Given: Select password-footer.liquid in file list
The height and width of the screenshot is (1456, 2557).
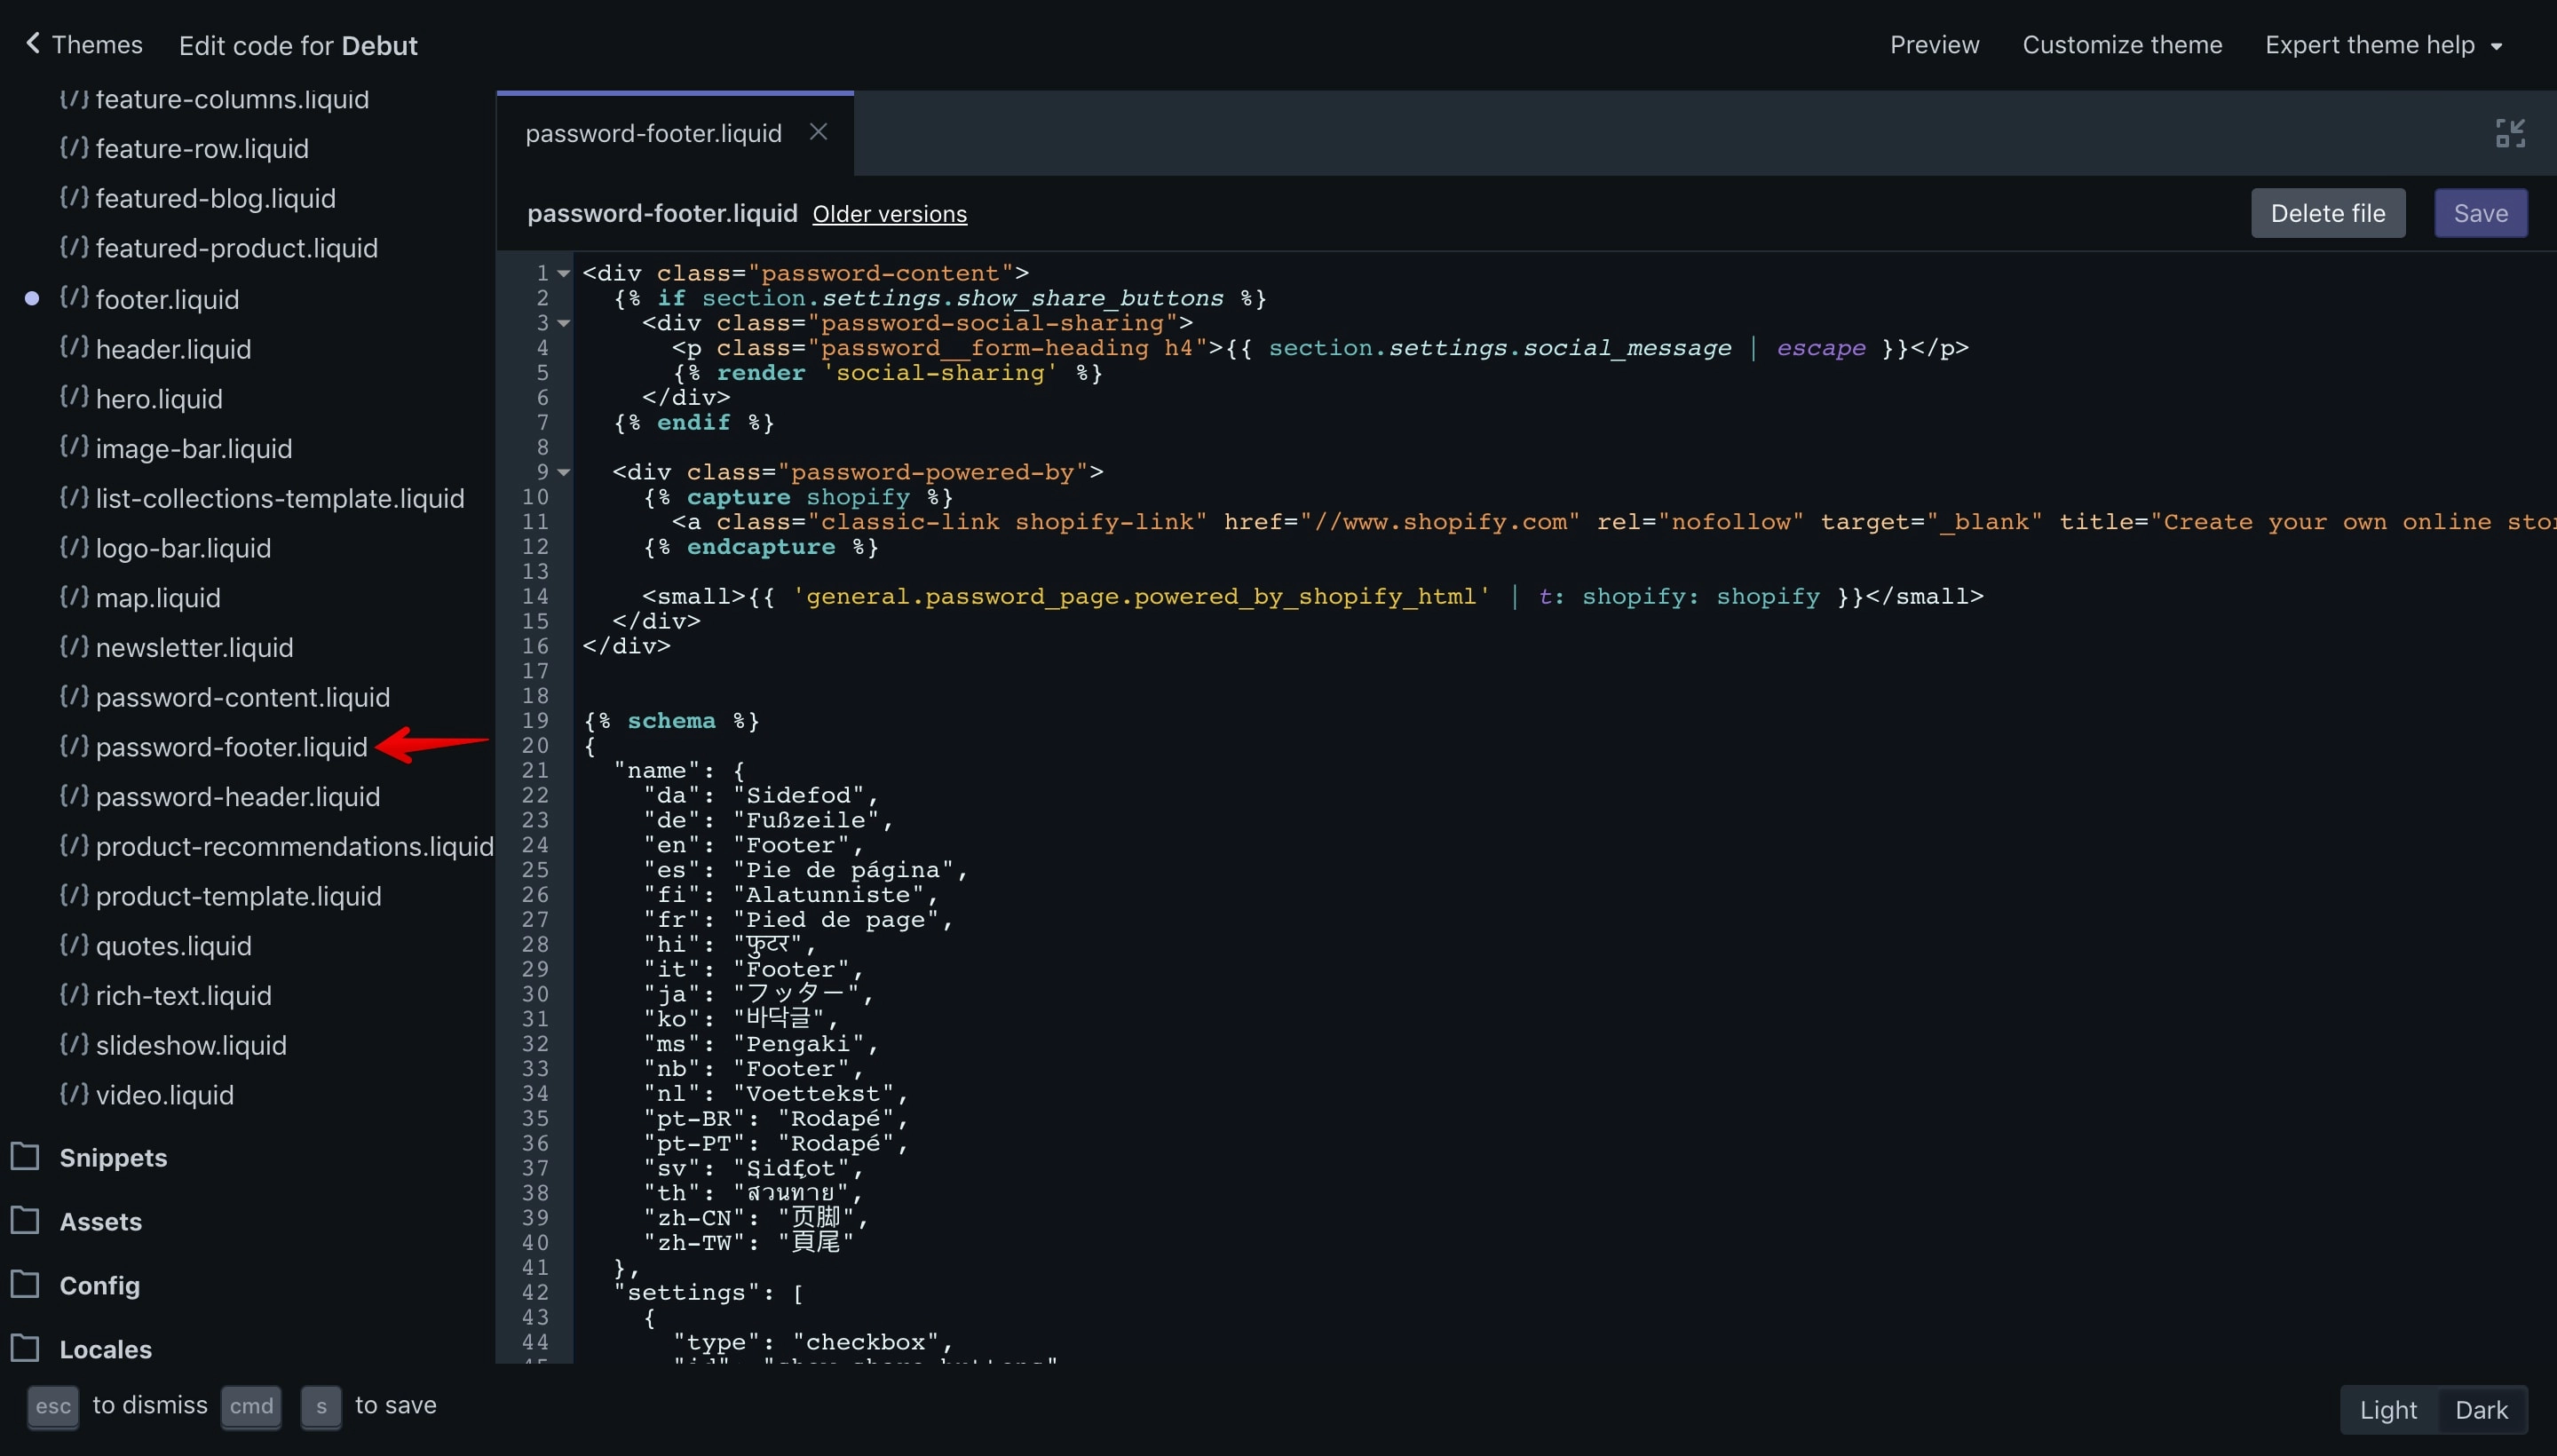Looking at the screenshot, I should [232, 747].
